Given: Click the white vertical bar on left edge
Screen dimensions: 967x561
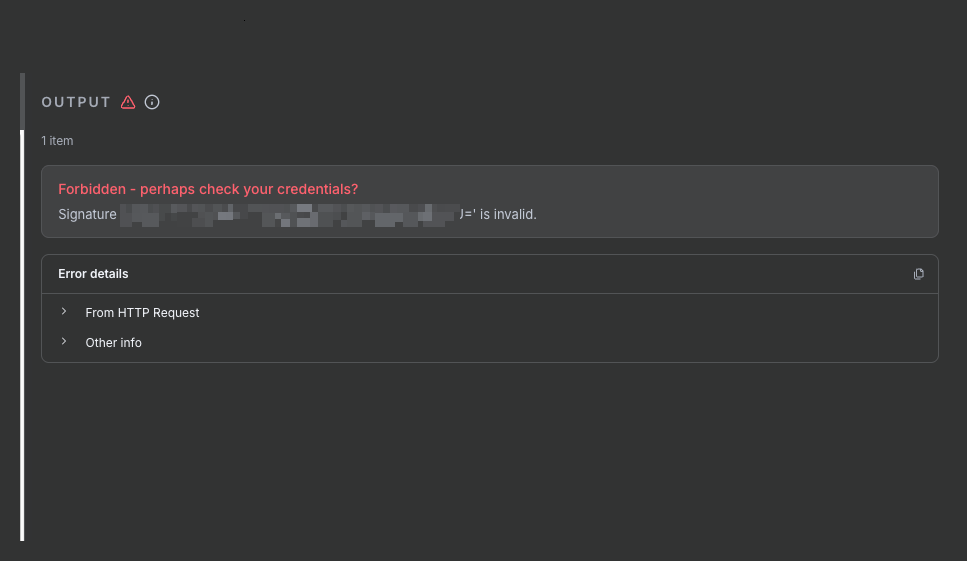Looking at the screenshot, I should [22, 335].
